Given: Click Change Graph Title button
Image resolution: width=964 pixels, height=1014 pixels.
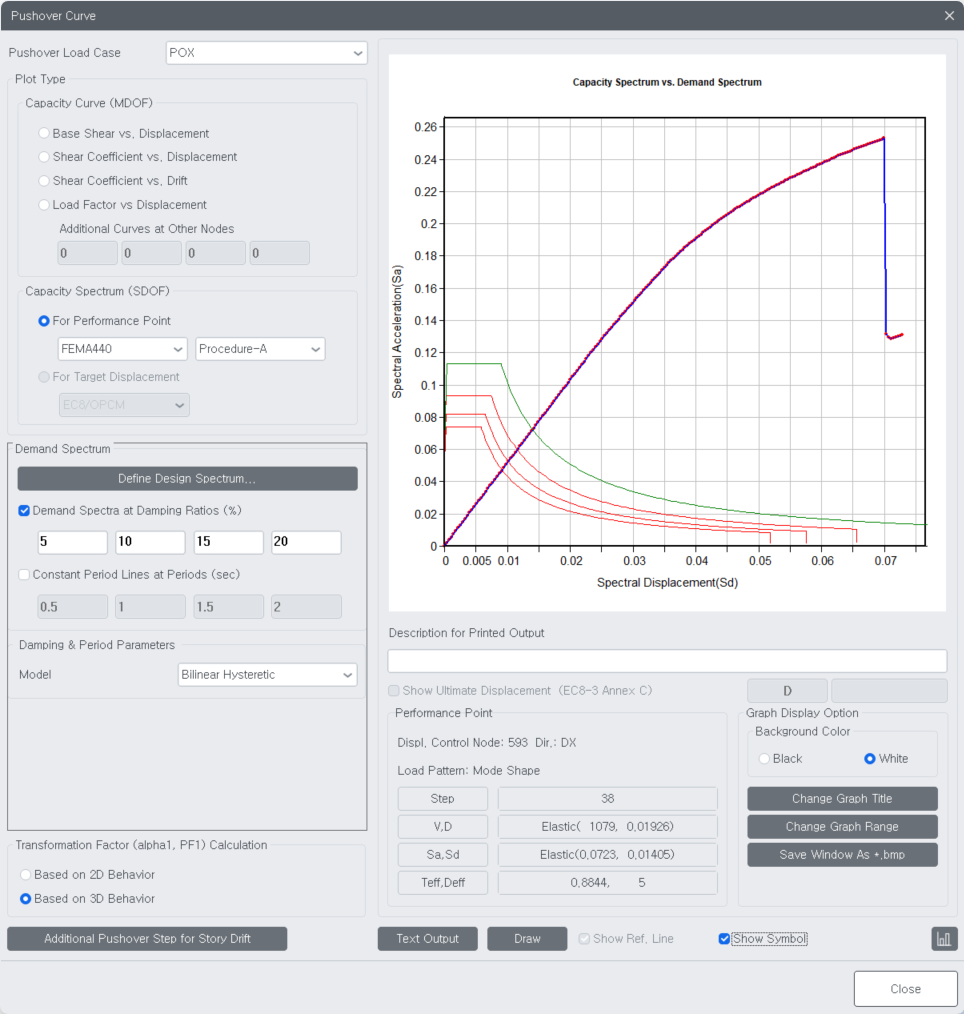Looking at the screenshot, I should pos(842,799).
